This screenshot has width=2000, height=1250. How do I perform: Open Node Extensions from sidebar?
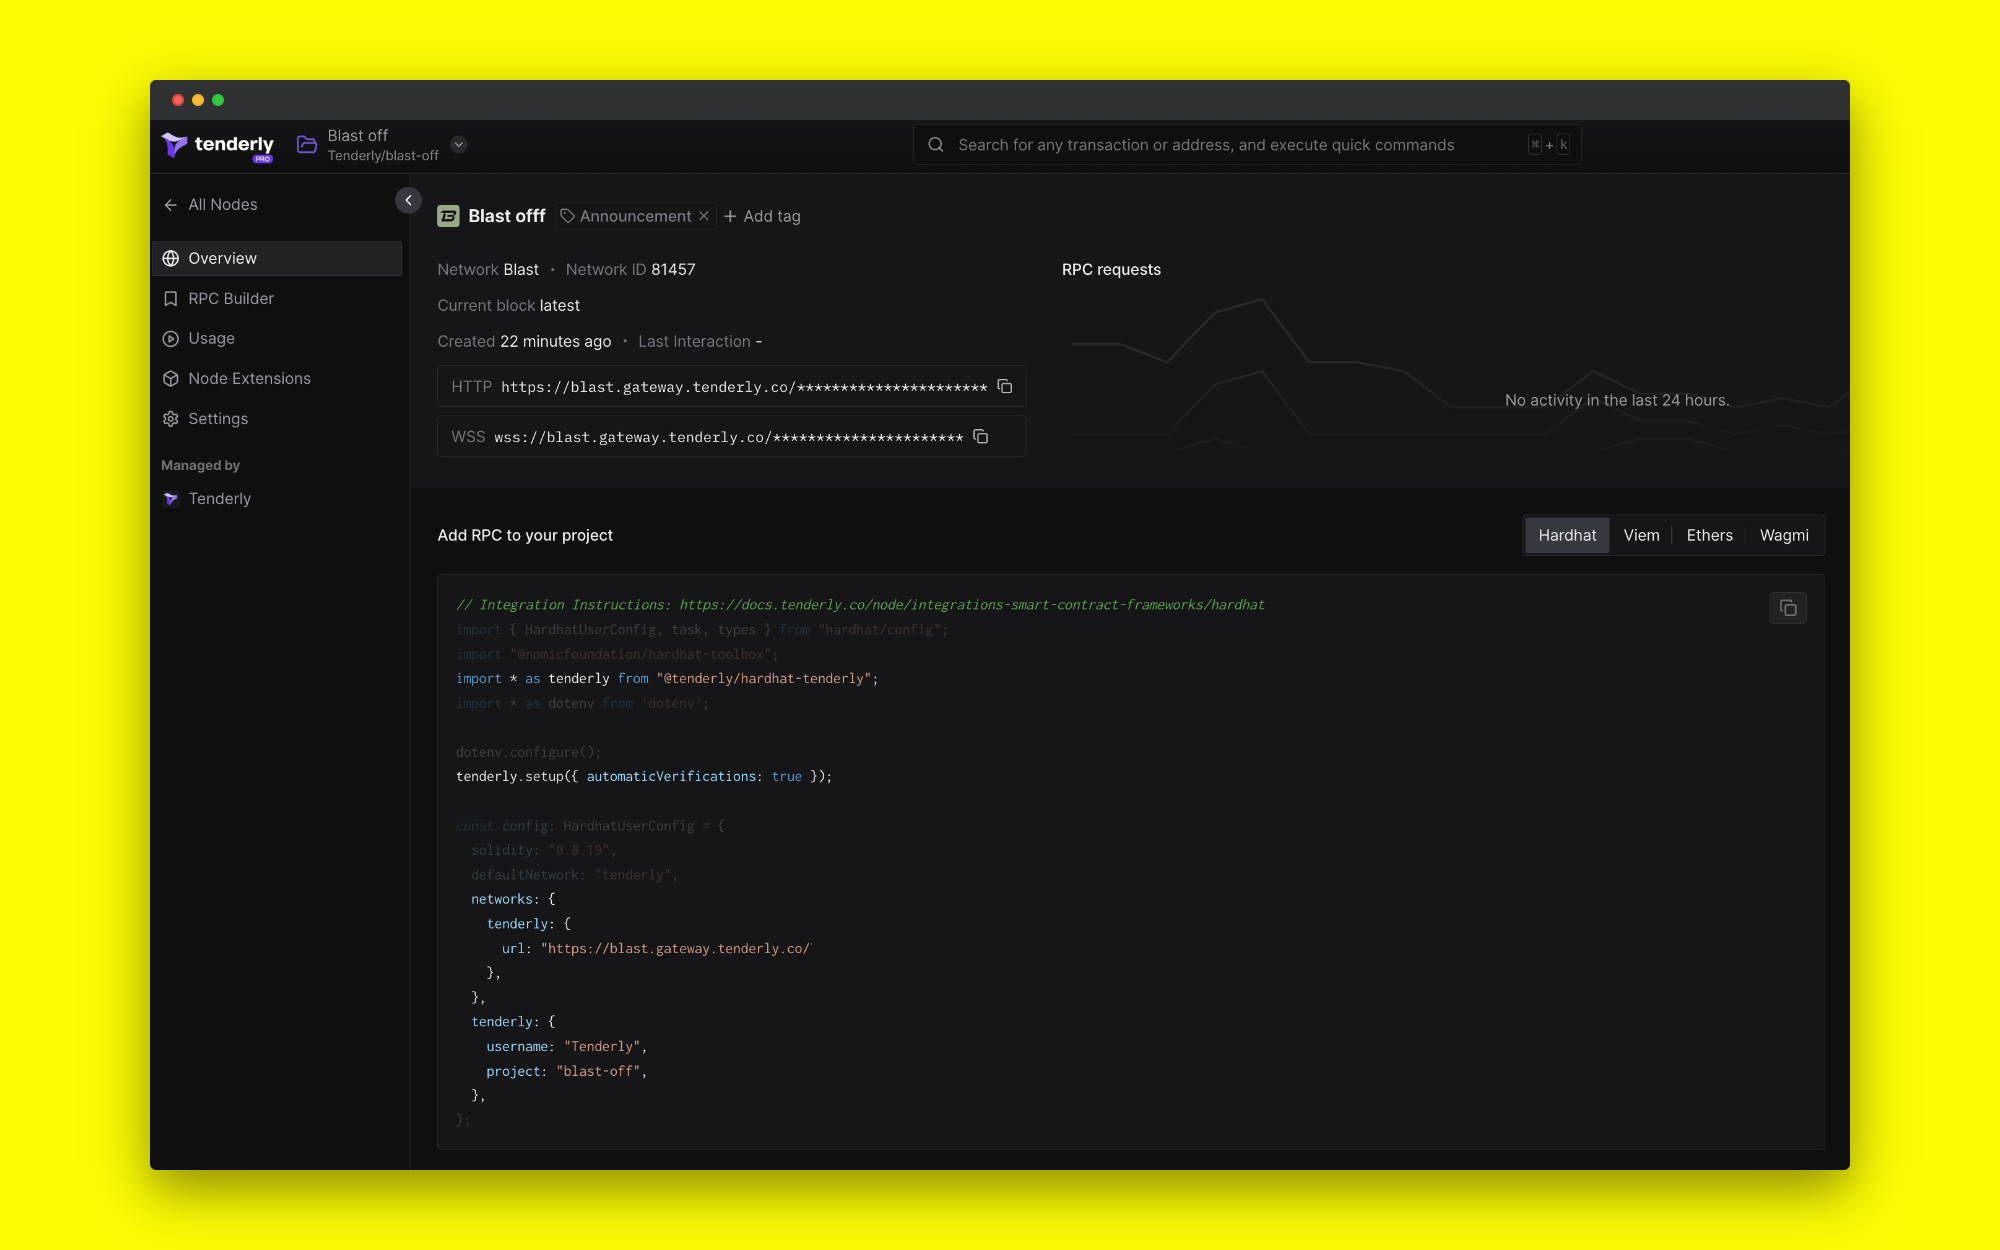249,378
